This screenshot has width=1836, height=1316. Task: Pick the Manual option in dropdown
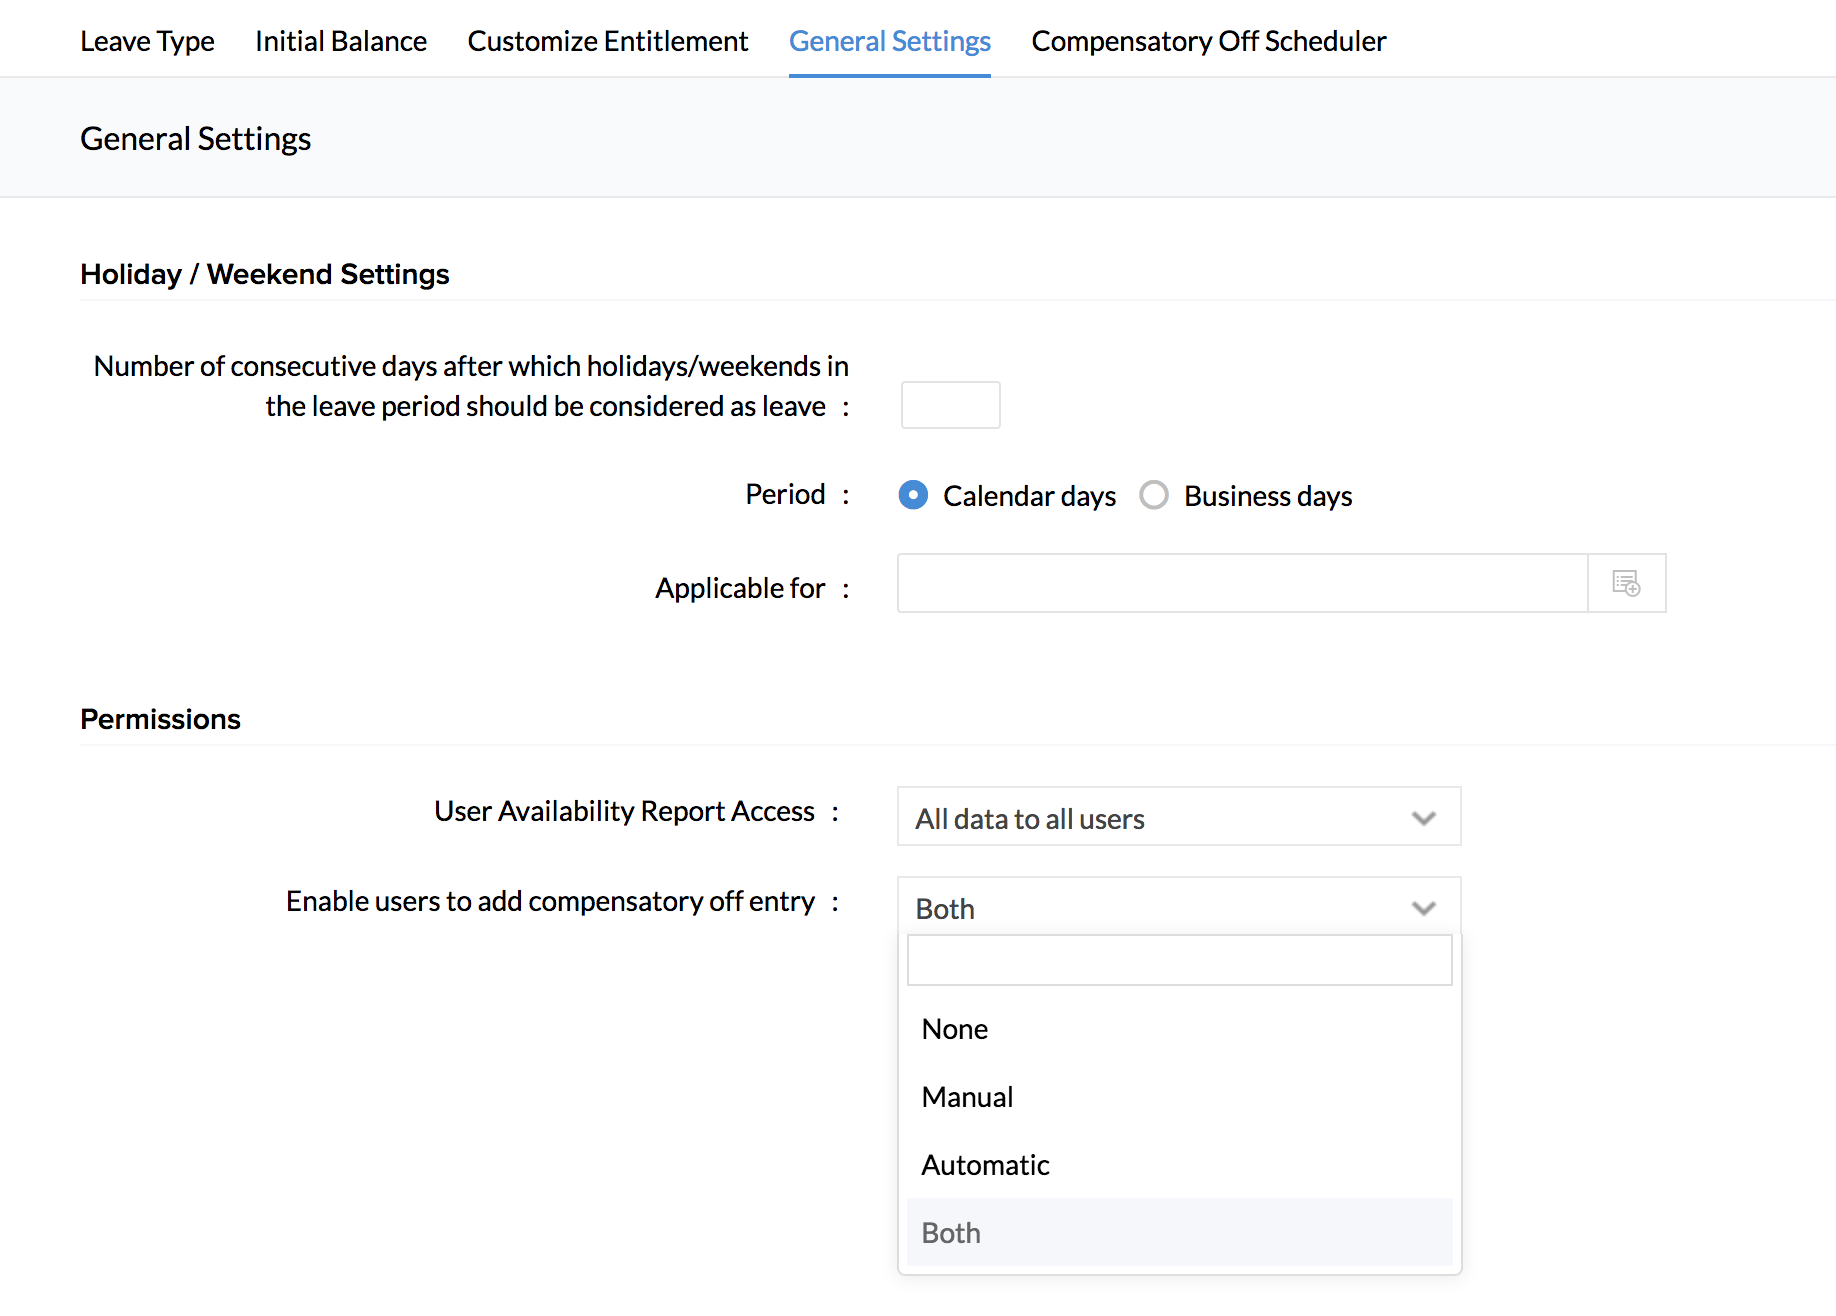pos(967,1097)
